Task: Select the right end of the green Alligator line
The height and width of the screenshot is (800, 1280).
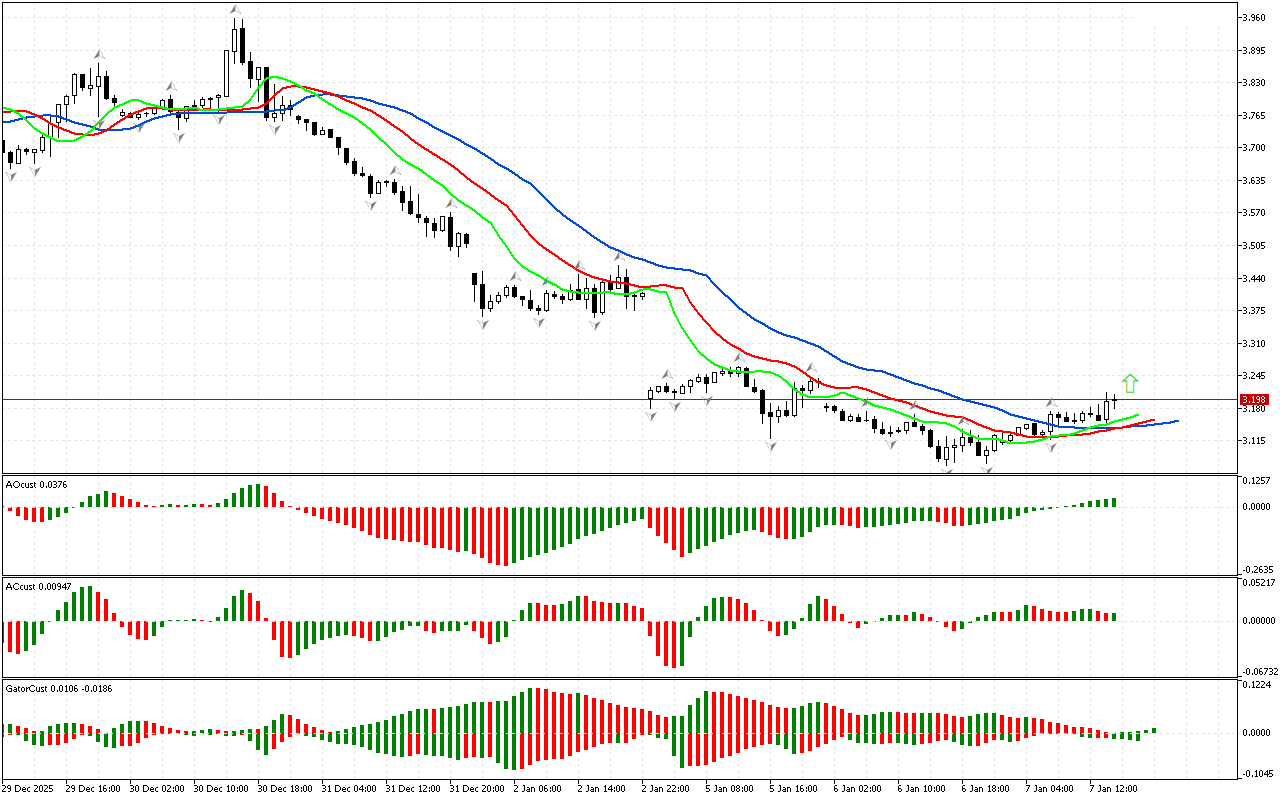Action: click(1137, 414)
